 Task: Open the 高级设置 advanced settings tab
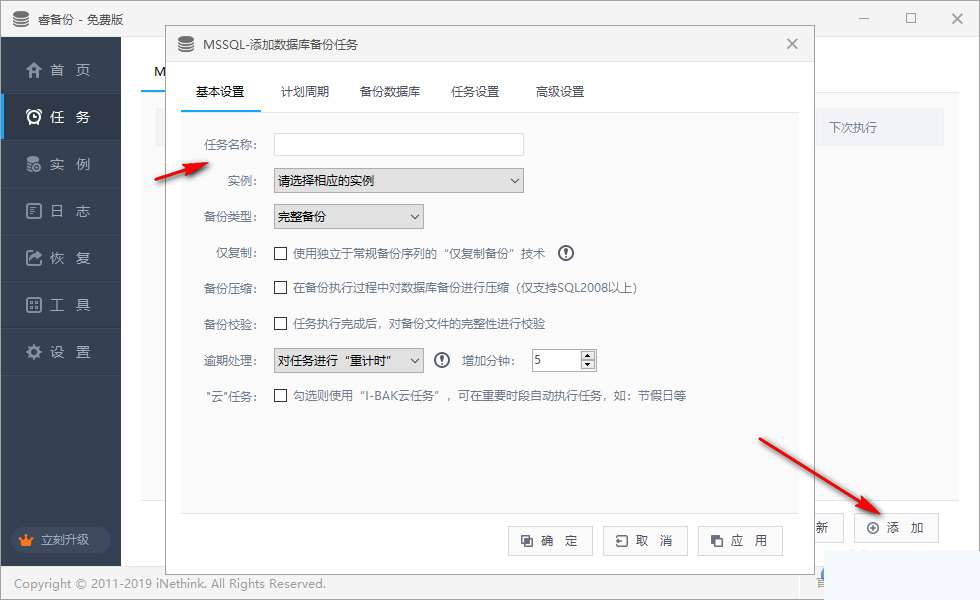coord(560,92)
